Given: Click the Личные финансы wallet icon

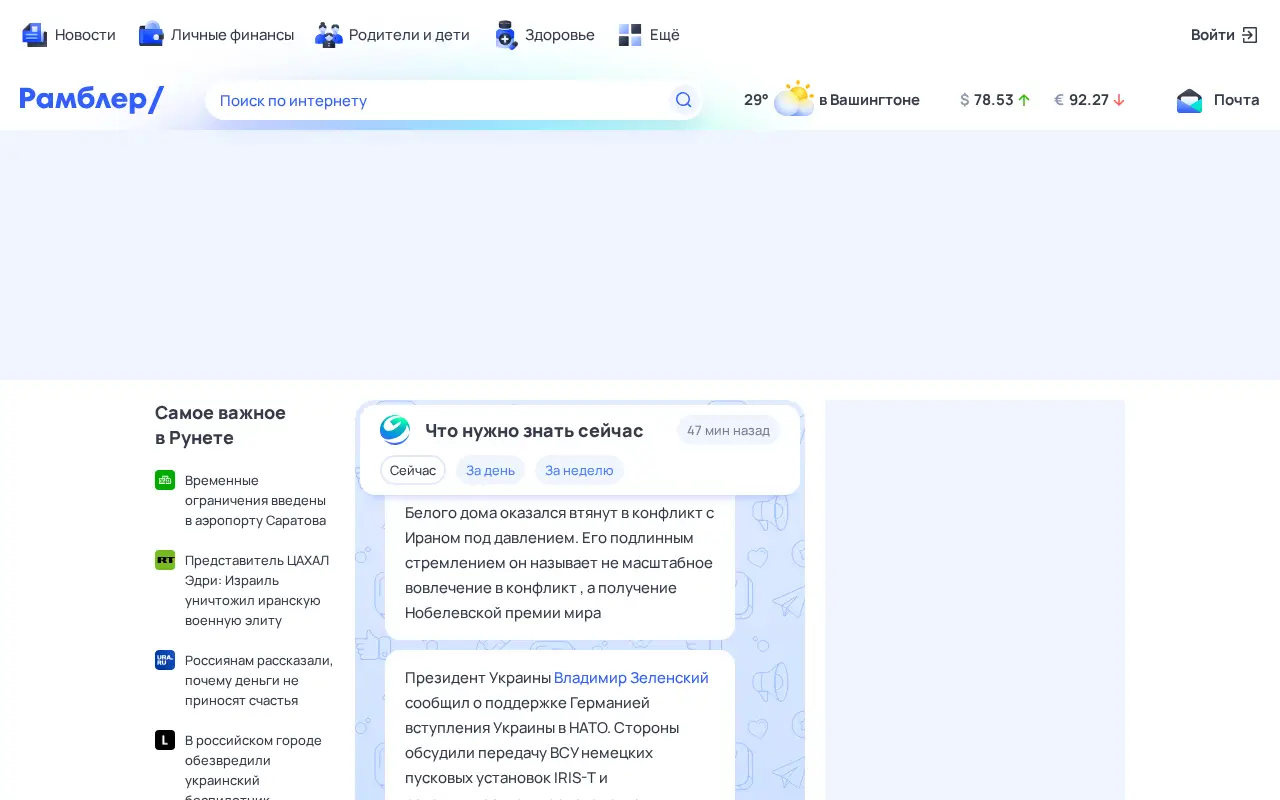Looking at the screenshot, I should tap(151, 34).
